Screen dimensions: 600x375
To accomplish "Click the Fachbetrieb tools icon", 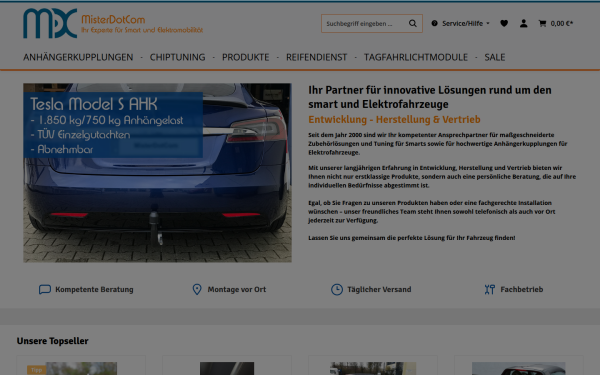I will pos(489,289).
